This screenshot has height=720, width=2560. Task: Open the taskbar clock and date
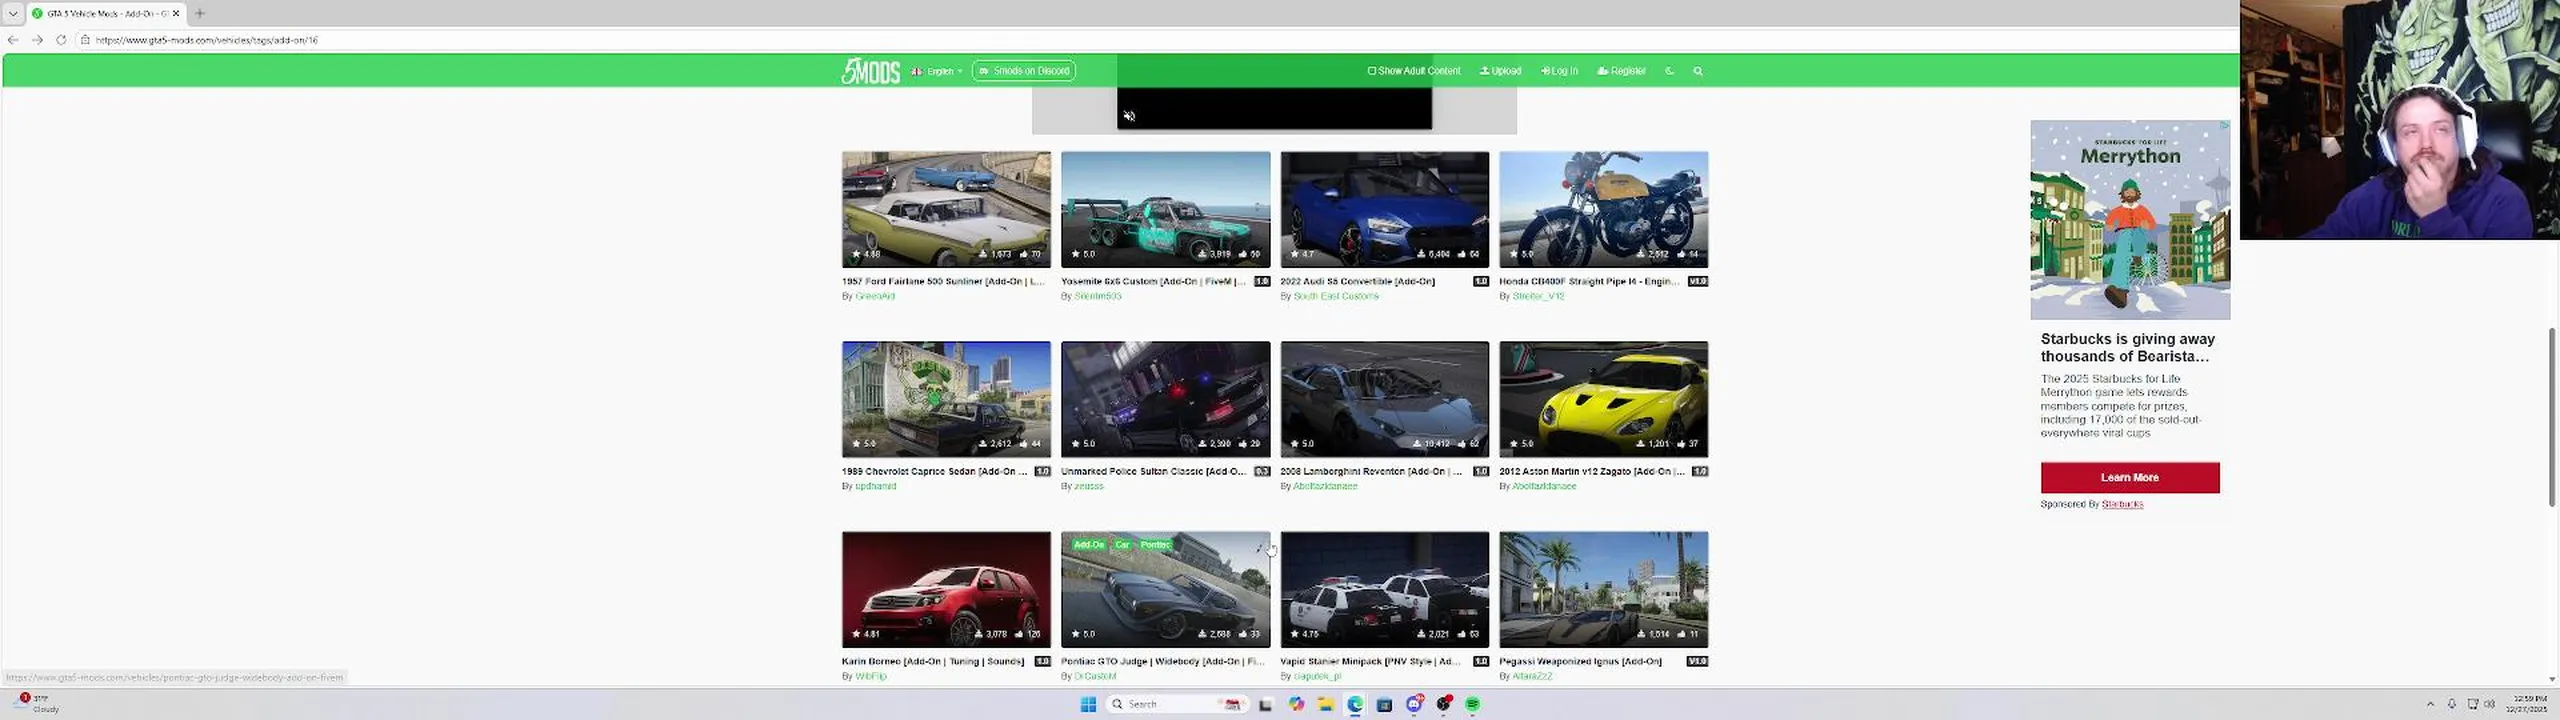click(x=2529, y=704)
